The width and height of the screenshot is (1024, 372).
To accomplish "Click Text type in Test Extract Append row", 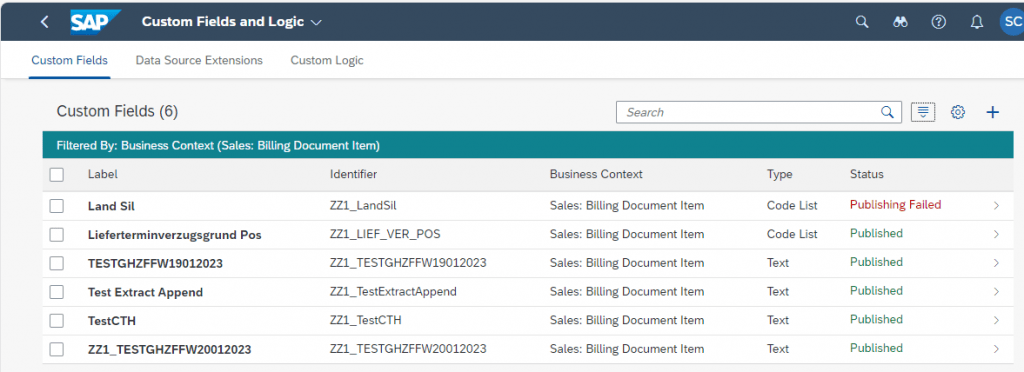I will [778, 292].
